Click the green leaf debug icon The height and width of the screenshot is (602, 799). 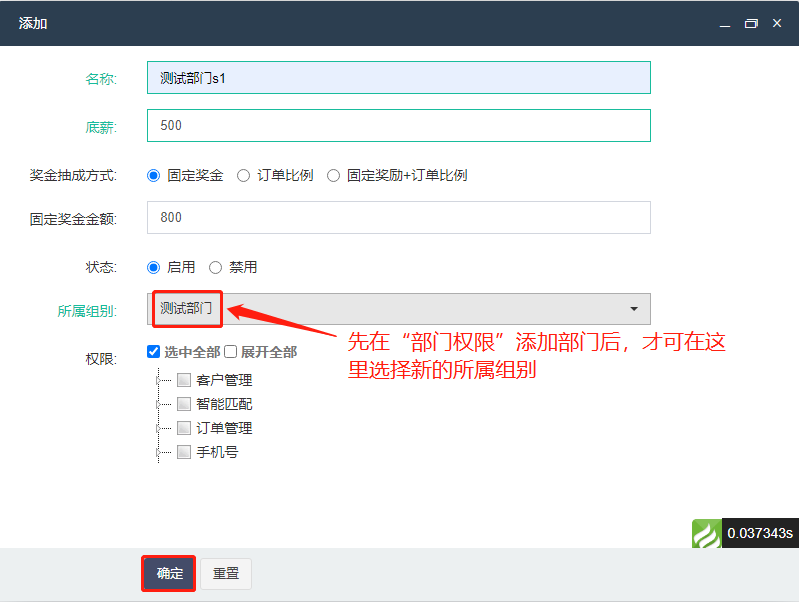coord(706,533)
